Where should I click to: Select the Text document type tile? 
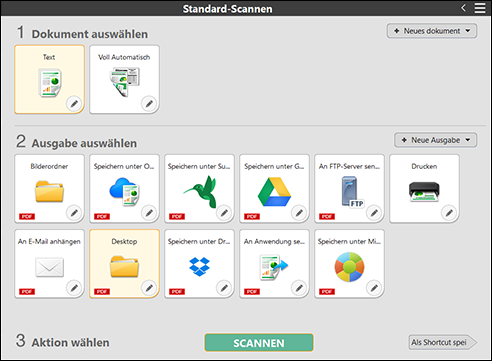coord(49,79)
